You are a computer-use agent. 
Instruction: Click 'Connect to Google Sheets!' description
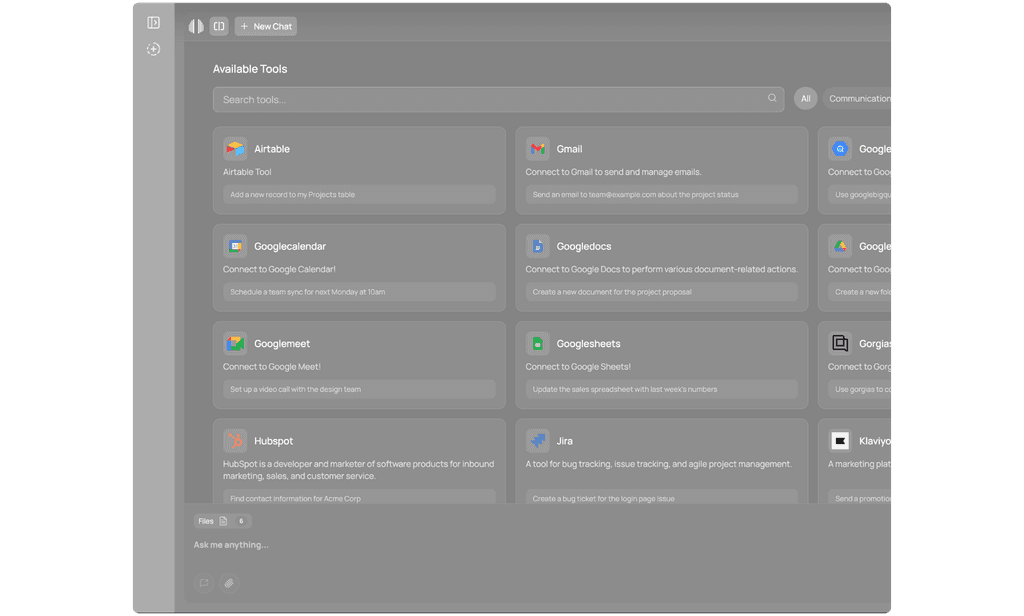point(578,366)
